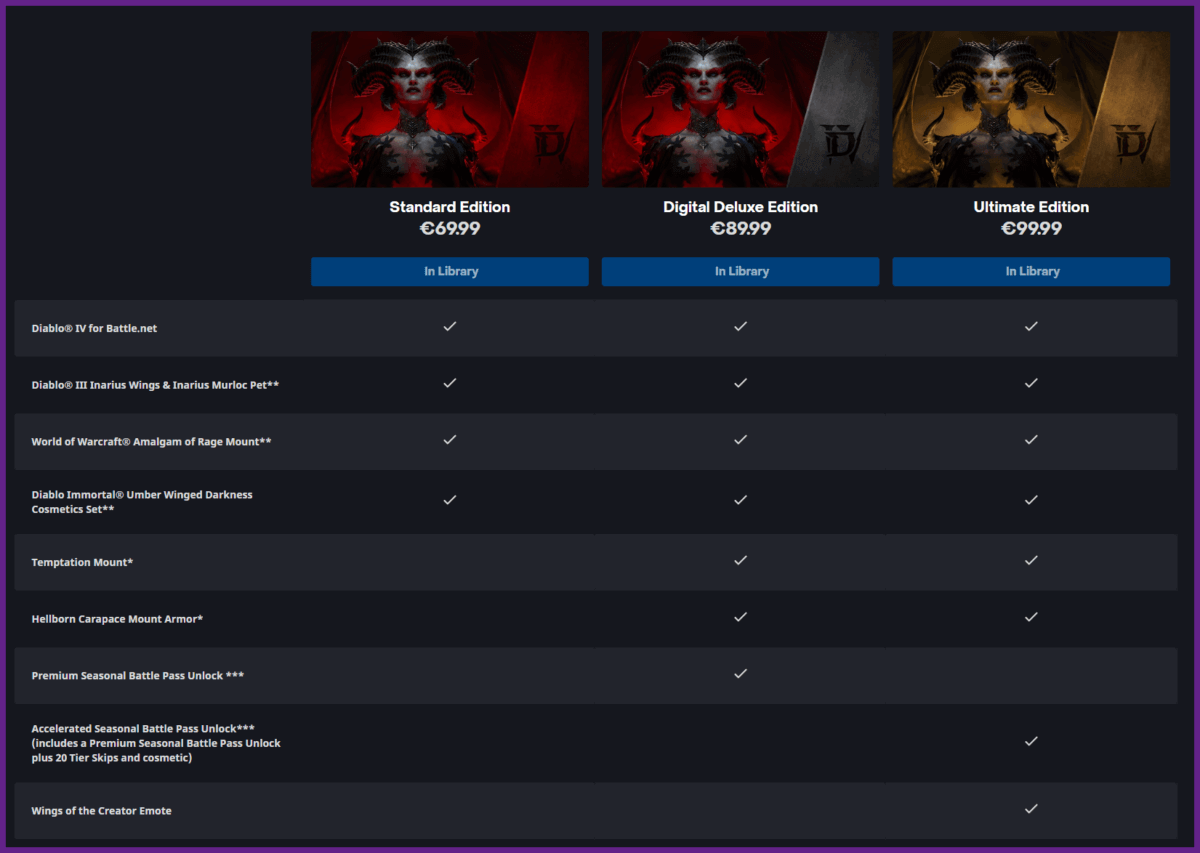1200x853 pixels.
Task: Click Standard Edition checkmark for Inarius Wings row
Action: coord(450,383)
